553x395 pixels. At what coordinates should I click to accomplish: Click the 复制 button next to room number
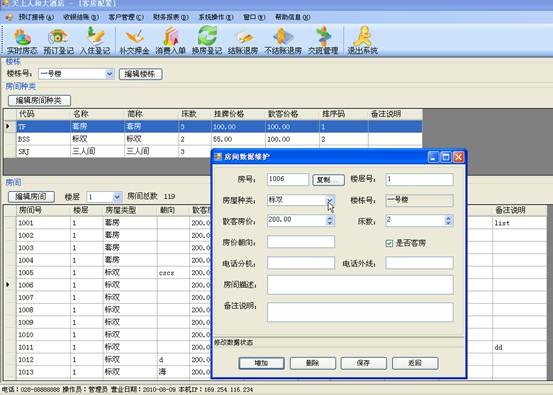point(328,180)
